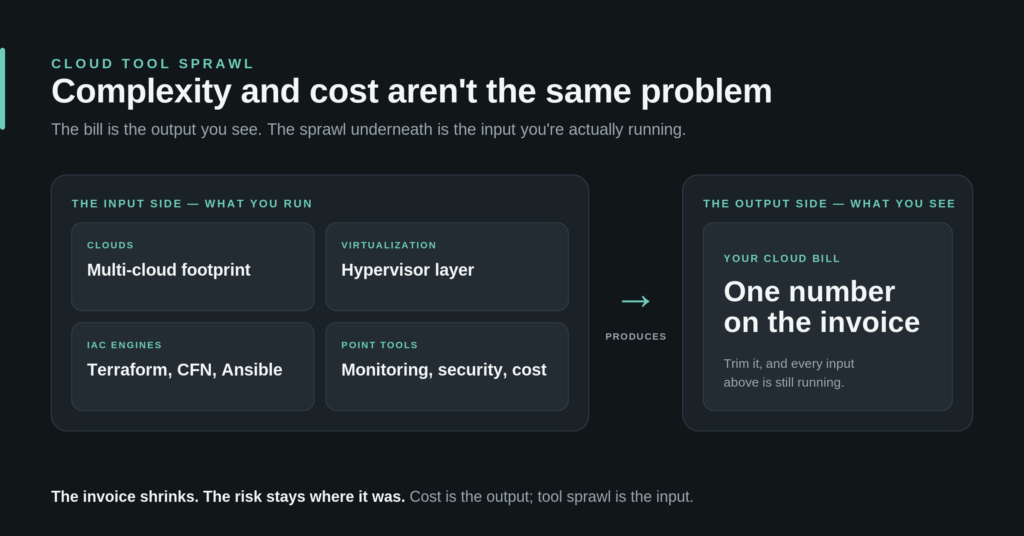Open the Terraform, CFN, Ansible card
The image size is (1024, 536).
[193, 366]
